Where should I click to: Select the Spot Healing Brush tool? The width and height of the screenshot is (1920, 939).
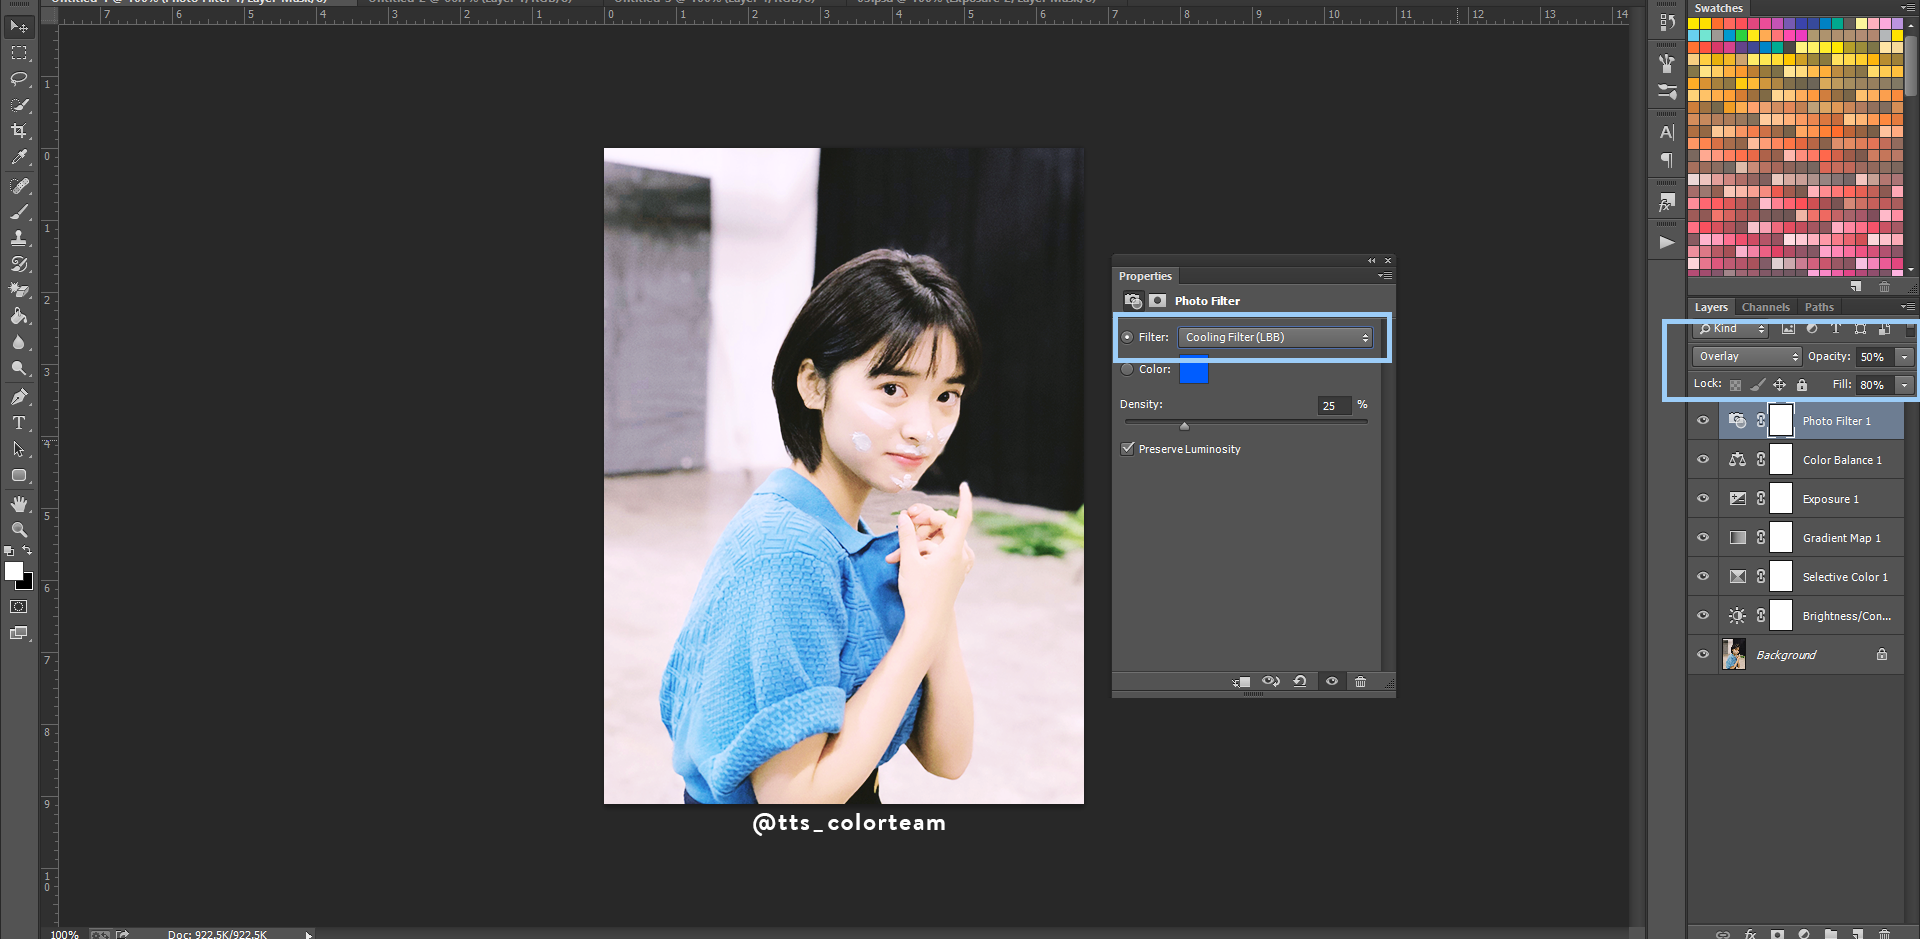point(19,186)
